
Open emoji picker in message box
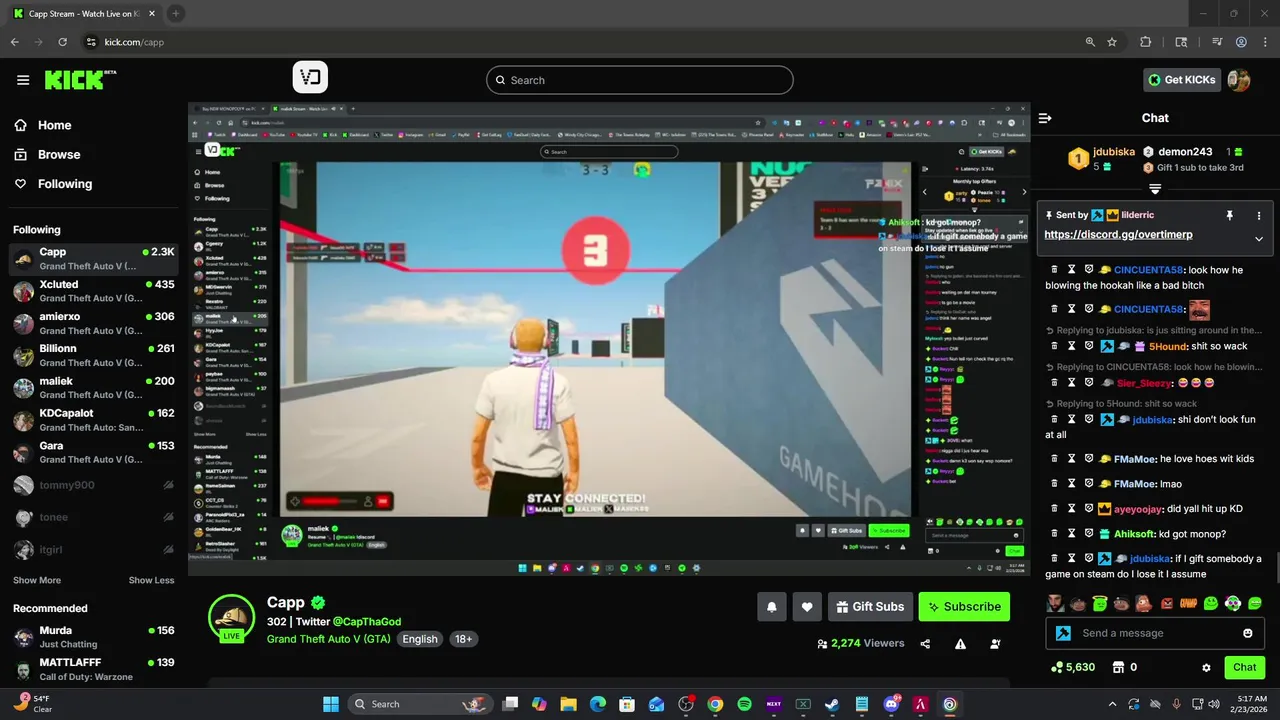pos(1248,633)
